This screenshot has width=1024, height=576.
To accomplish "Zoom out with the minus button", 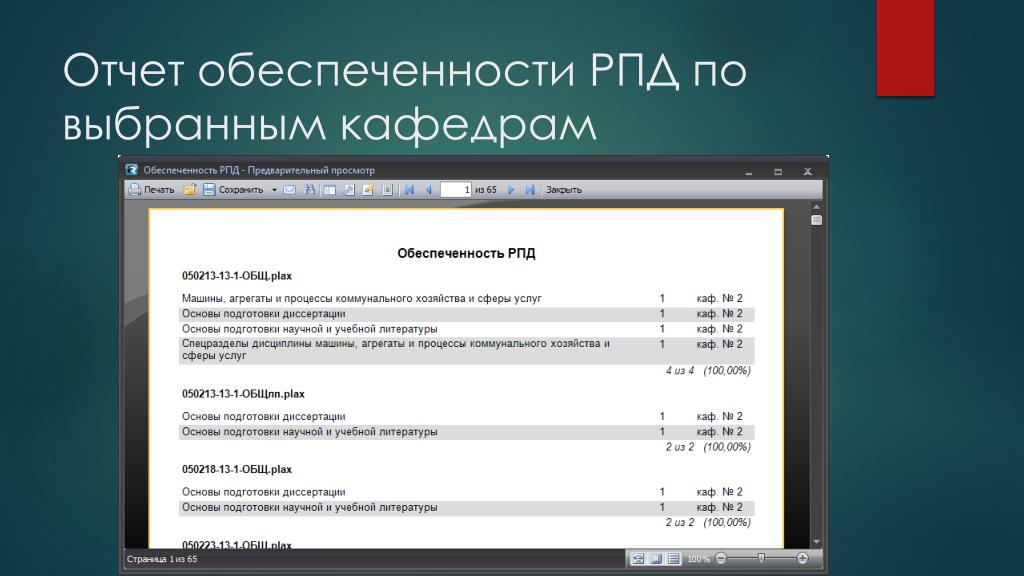I will pos(721,558).
